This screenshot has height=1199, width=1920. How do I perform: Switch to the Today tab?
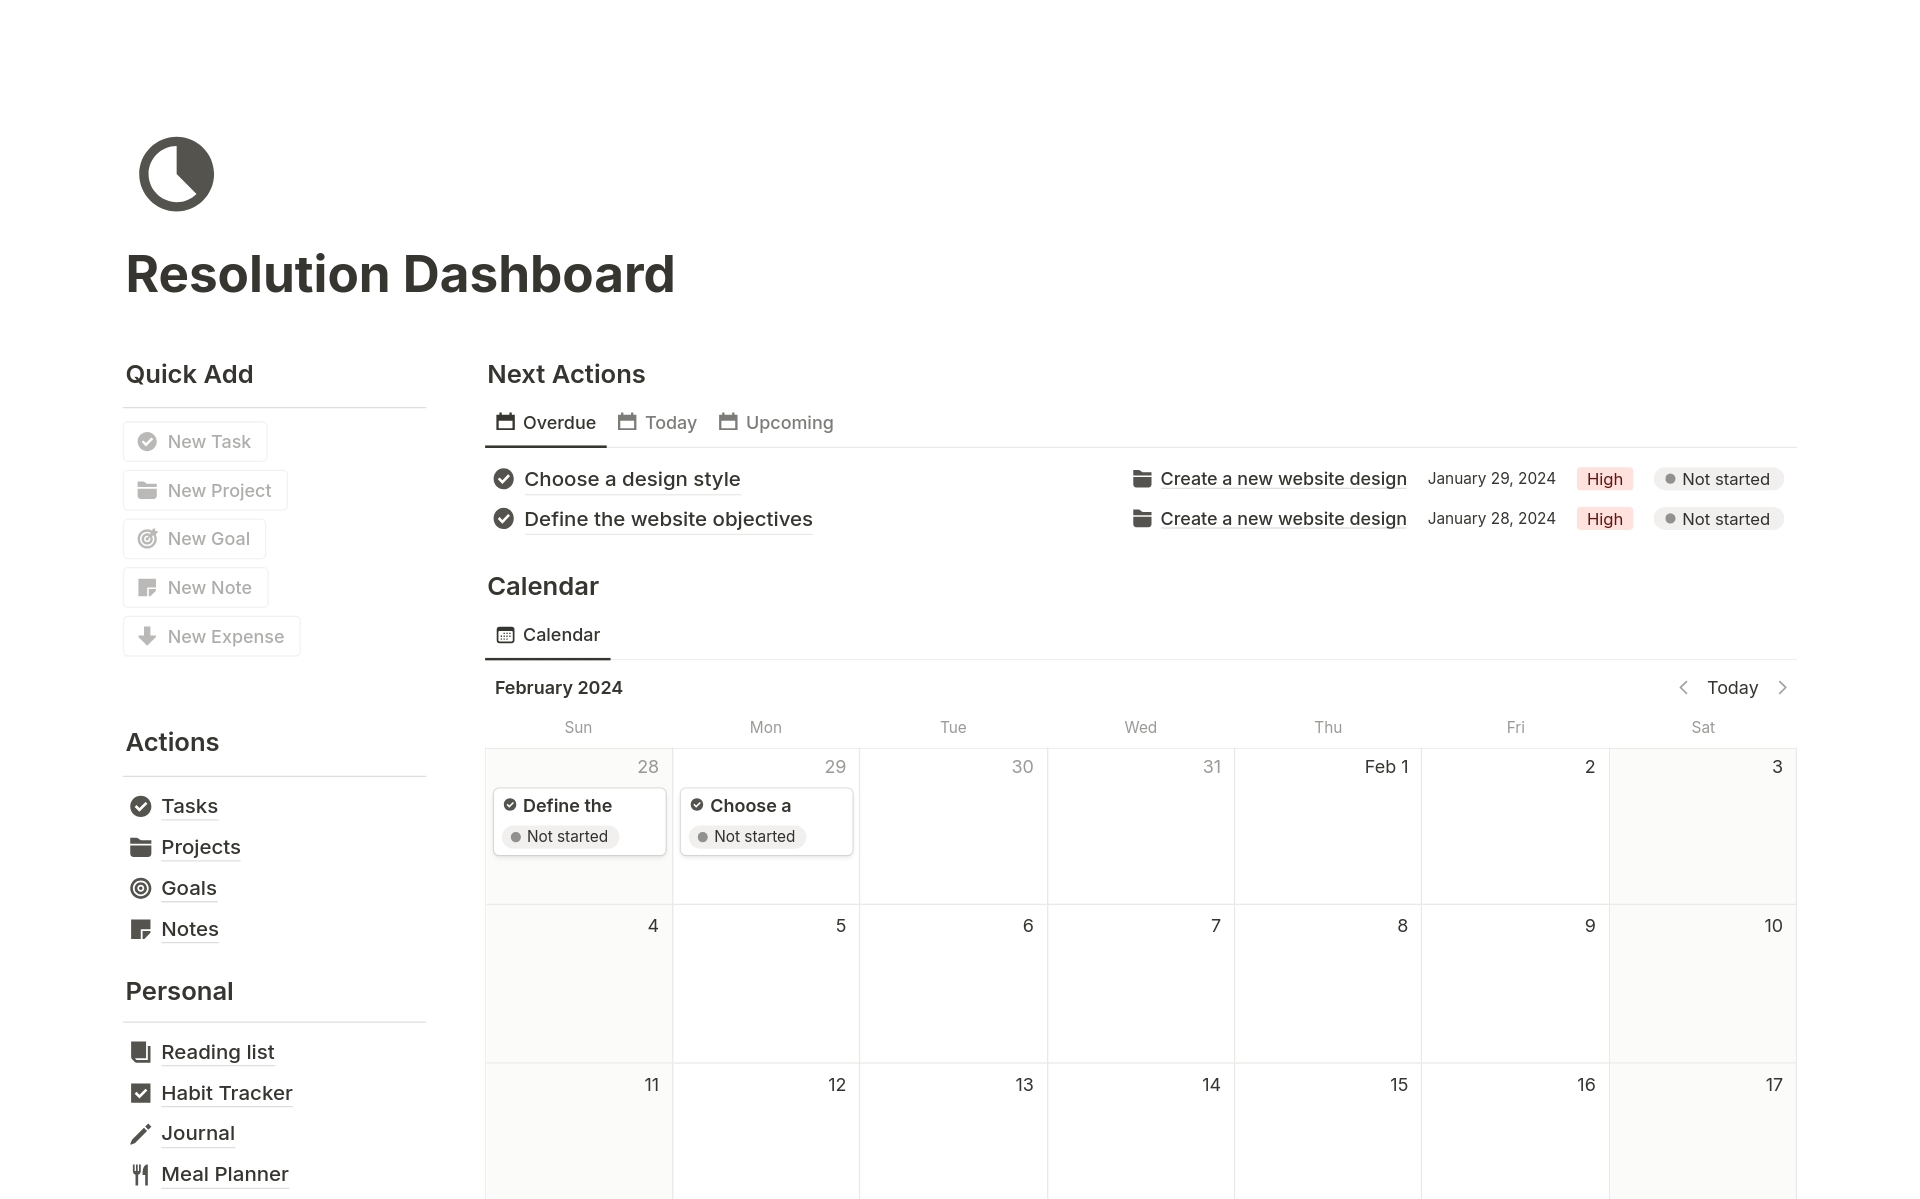(669, 421)
